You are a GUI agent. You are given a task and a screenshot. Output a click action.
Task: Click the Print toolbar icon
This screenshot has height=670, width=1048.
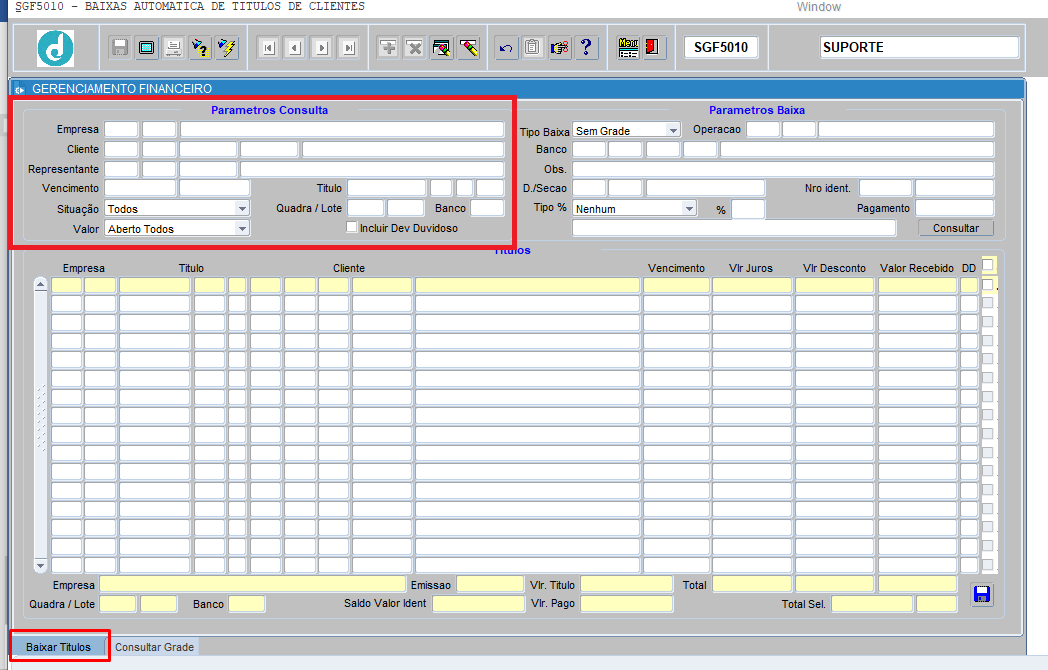(x=173, y=47)
